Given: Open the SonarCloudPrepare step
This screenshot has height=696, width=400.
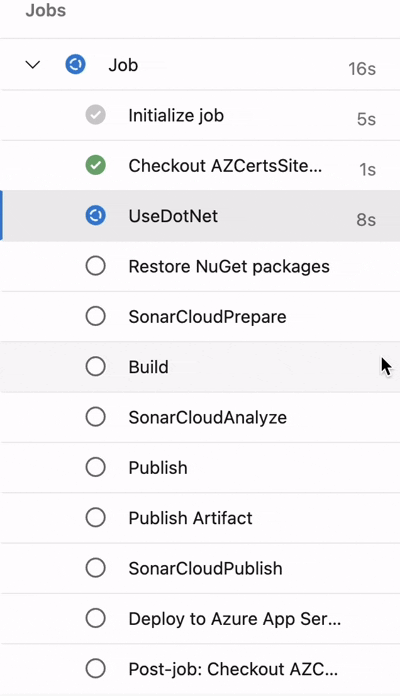Looking at the screenshot, I should (200, 316).
